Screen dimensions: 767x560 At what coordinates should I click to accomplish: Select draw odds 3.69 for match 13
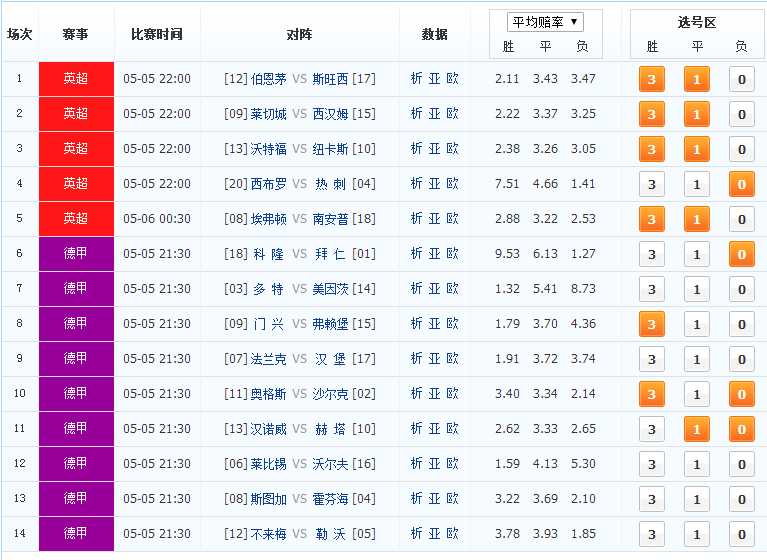[x=545, y=498]
